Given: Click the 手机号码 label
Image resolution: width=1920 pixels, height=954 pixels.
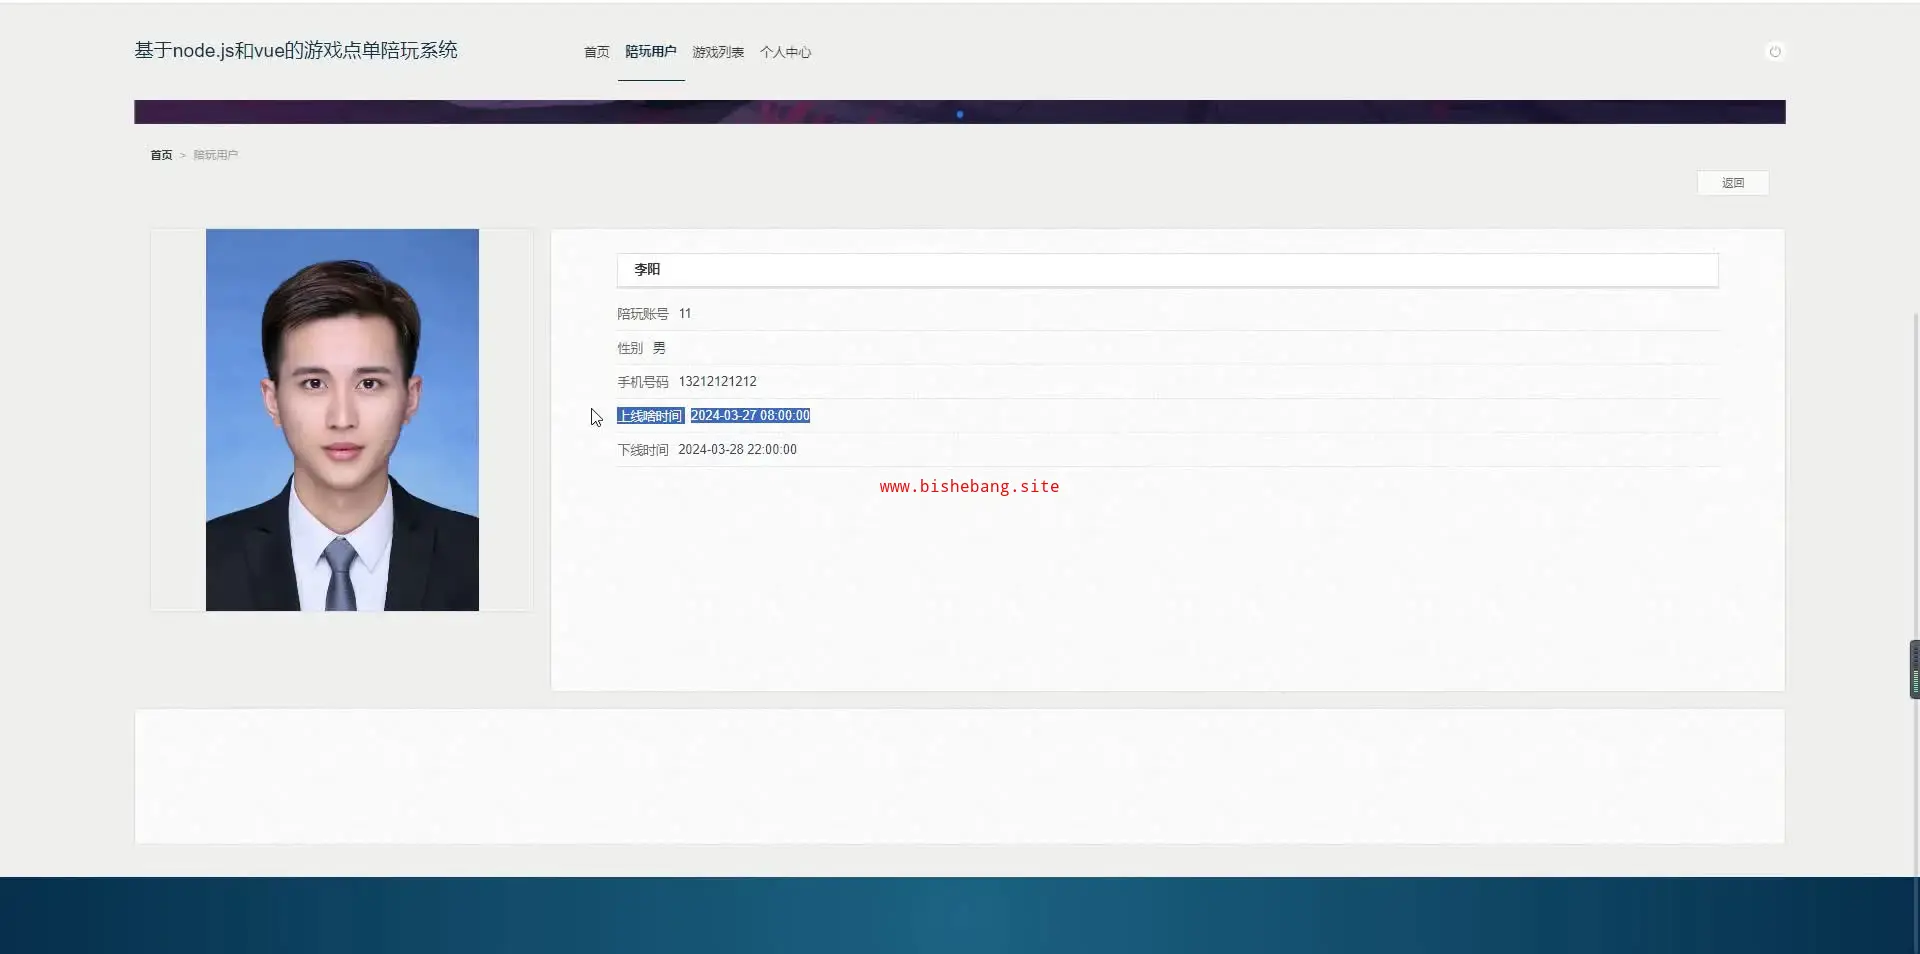Looking at the screenshot, I should coord(643,382).
